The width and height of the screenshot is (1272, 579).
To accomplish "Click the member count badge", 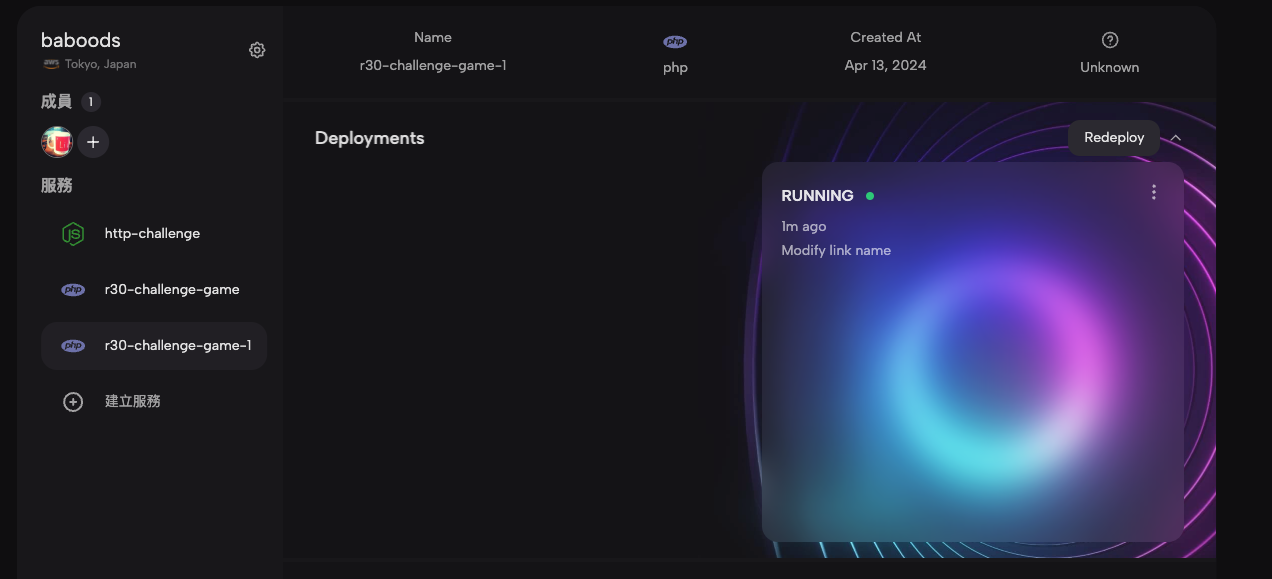I will coord(90,102).
